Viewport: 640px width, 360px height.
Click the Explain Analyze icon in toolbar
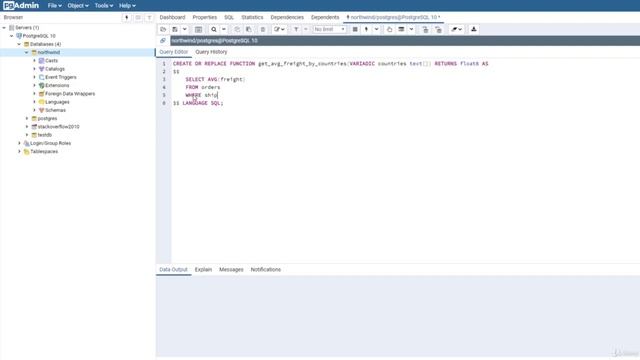click(x=401, y=29)
